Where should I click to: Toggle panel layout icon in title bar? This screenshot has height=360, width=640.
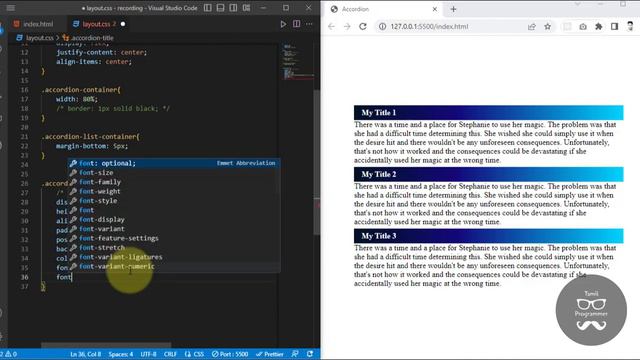tap(220, 8)
